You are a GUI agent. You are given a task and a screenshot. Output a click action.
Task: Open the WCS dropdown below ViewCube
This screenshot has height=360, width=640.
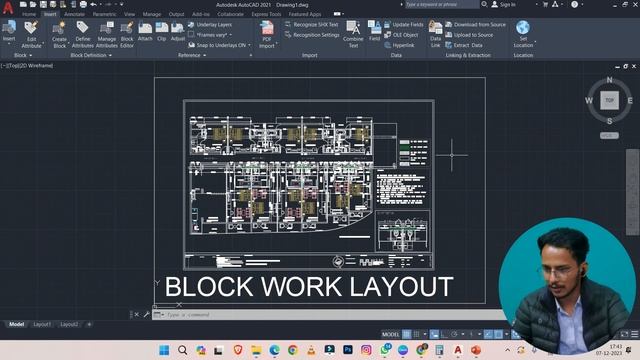coord(609,136)
